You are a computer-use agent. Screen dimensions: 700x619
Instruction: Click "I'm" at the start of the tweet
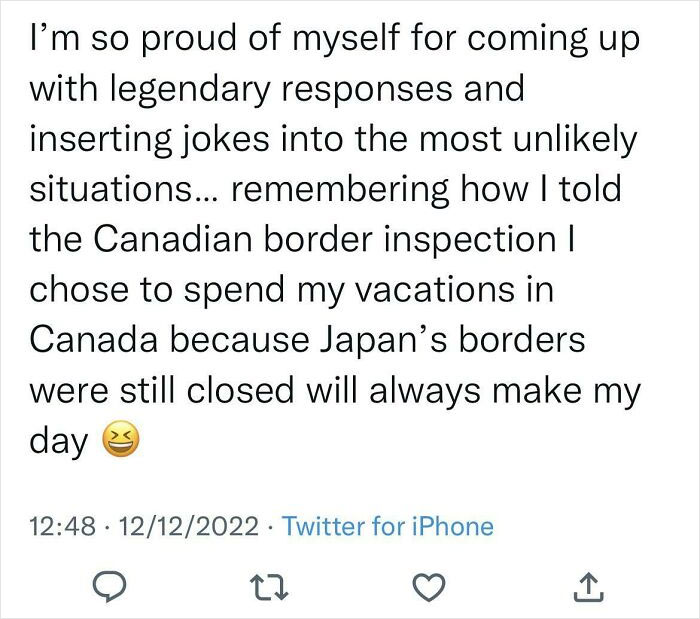[51, 41]
